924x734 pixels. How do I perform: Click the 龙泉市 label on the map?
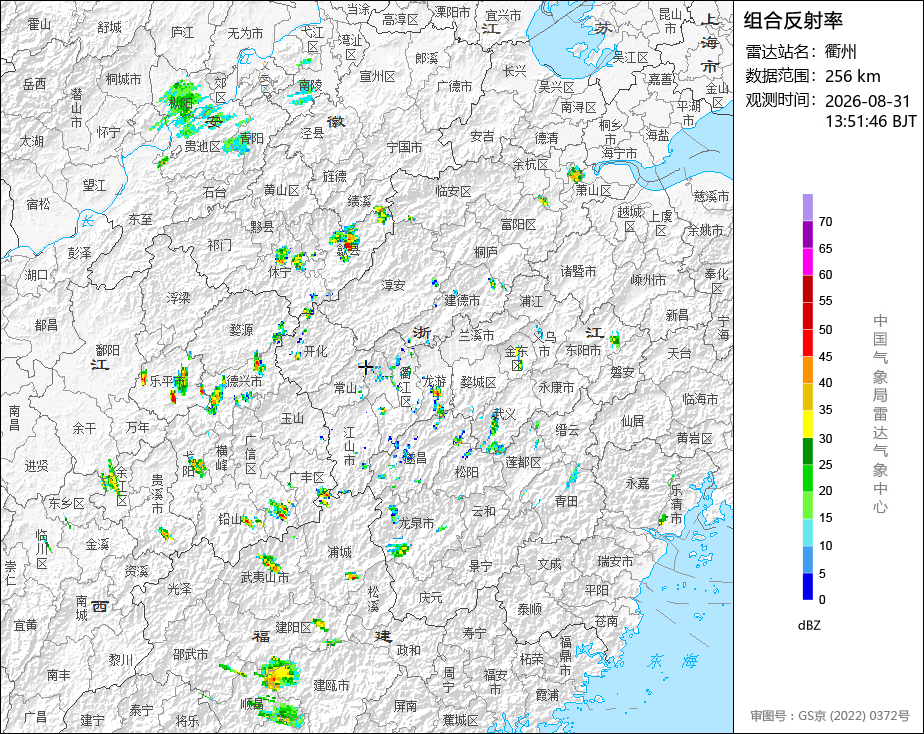[x=416, y=523]
